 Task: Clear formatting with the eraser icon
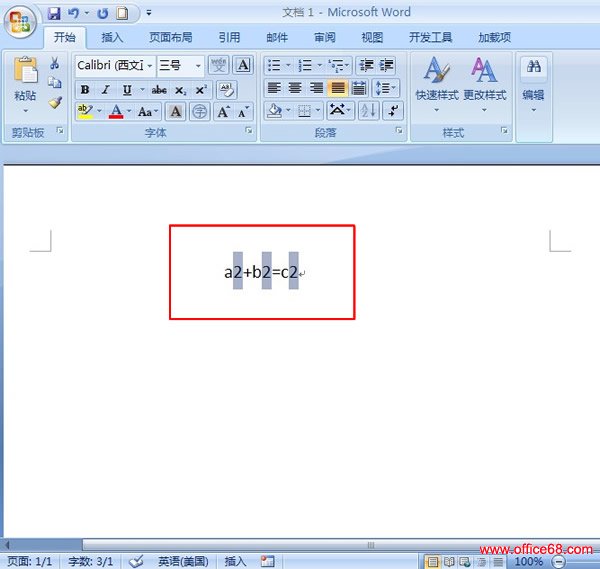pyautogui.click(x=227, y=90)
